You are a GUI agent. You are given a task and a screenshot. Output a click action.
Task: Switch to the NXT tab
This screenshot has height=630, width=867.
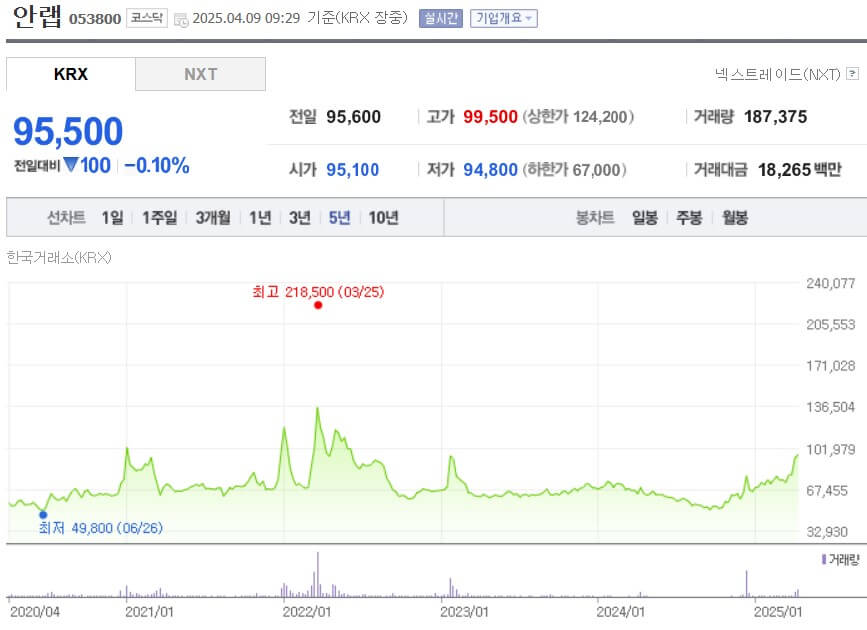pos(199,73)
